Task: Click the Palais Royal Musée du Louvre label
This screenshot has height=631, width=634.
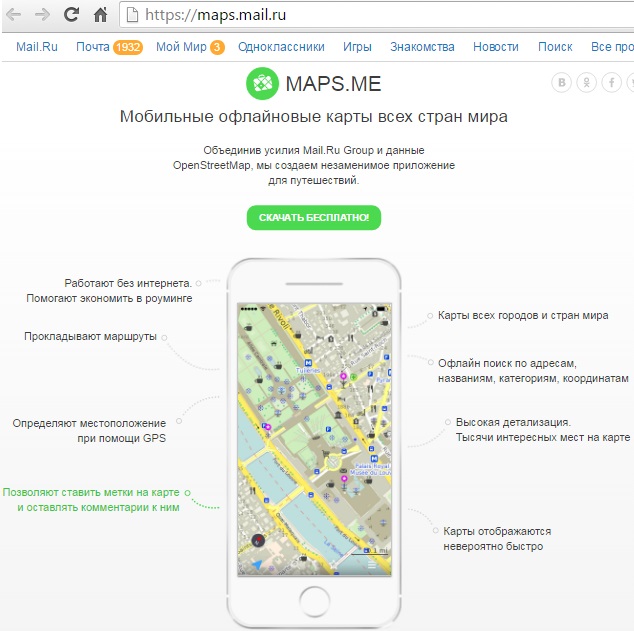Action: tap(371, 469)
